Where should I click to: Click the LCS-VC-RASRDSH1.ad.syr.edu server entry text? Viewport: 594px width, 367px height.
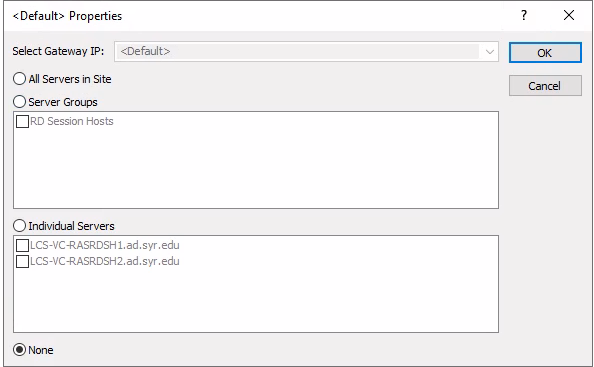[105, 245]
